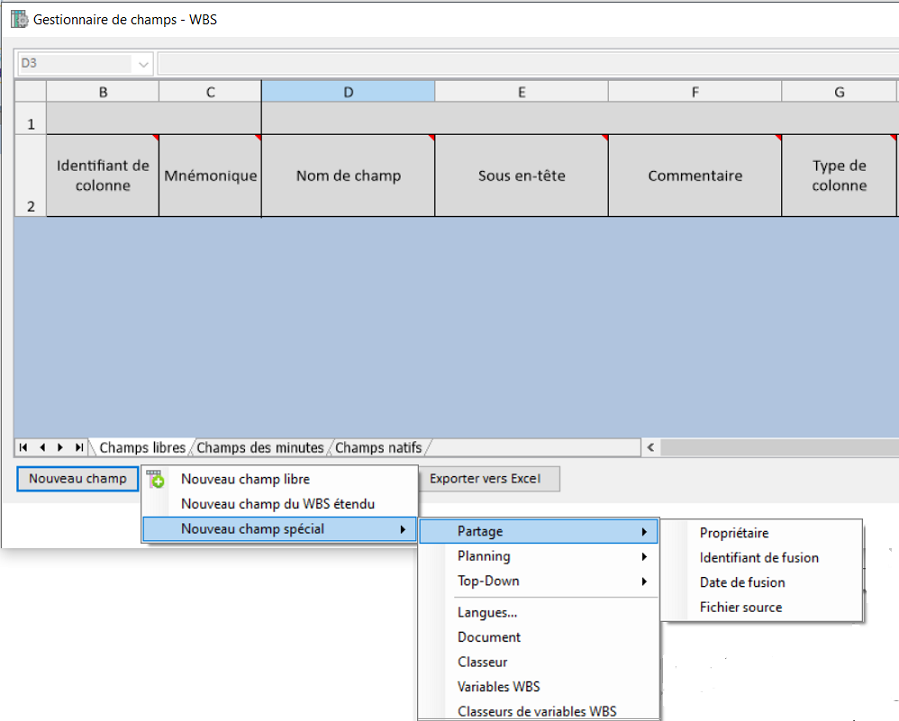Choose Identifiant de fusion option

pyautogui.click(x=759, y=558)
